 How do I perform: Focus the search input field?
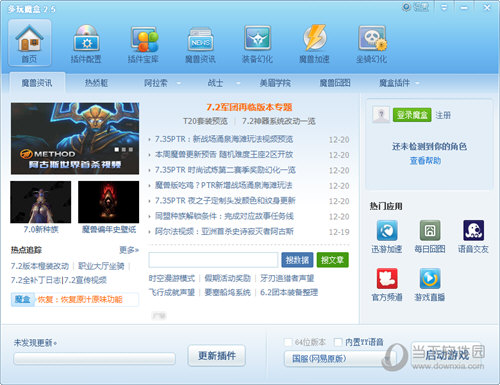tap(213, 260)
